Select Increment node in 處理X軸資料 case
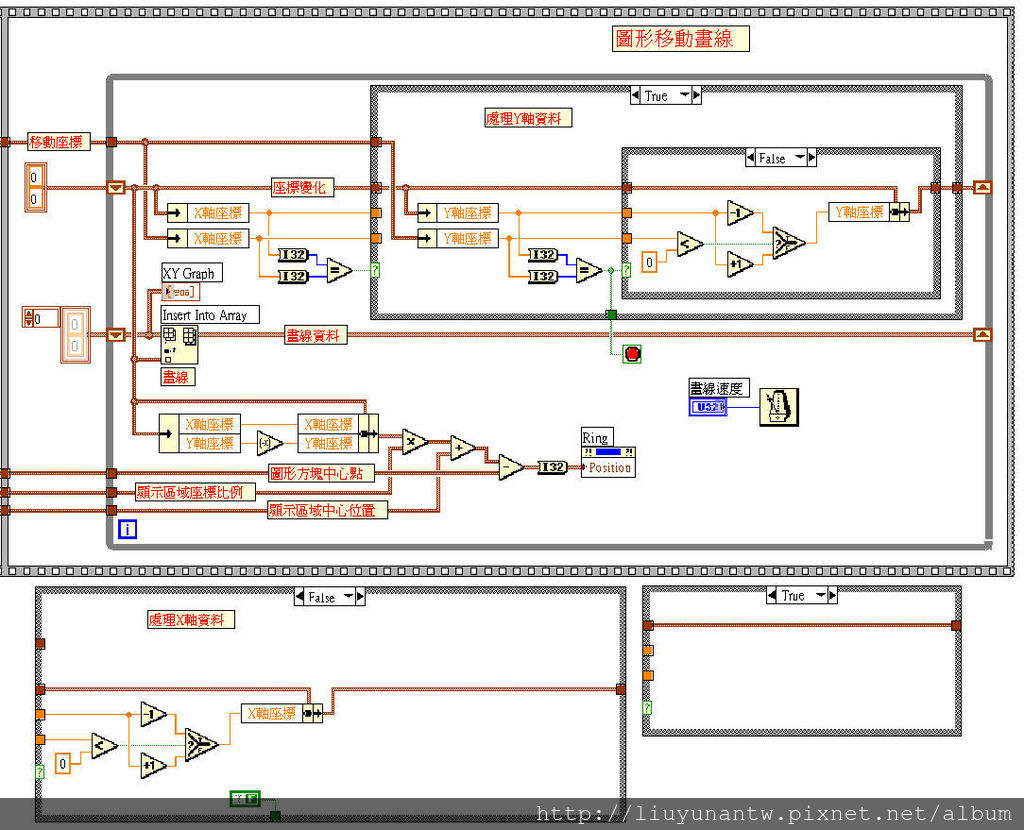The image size is (1024, 830). pos(153,765)
